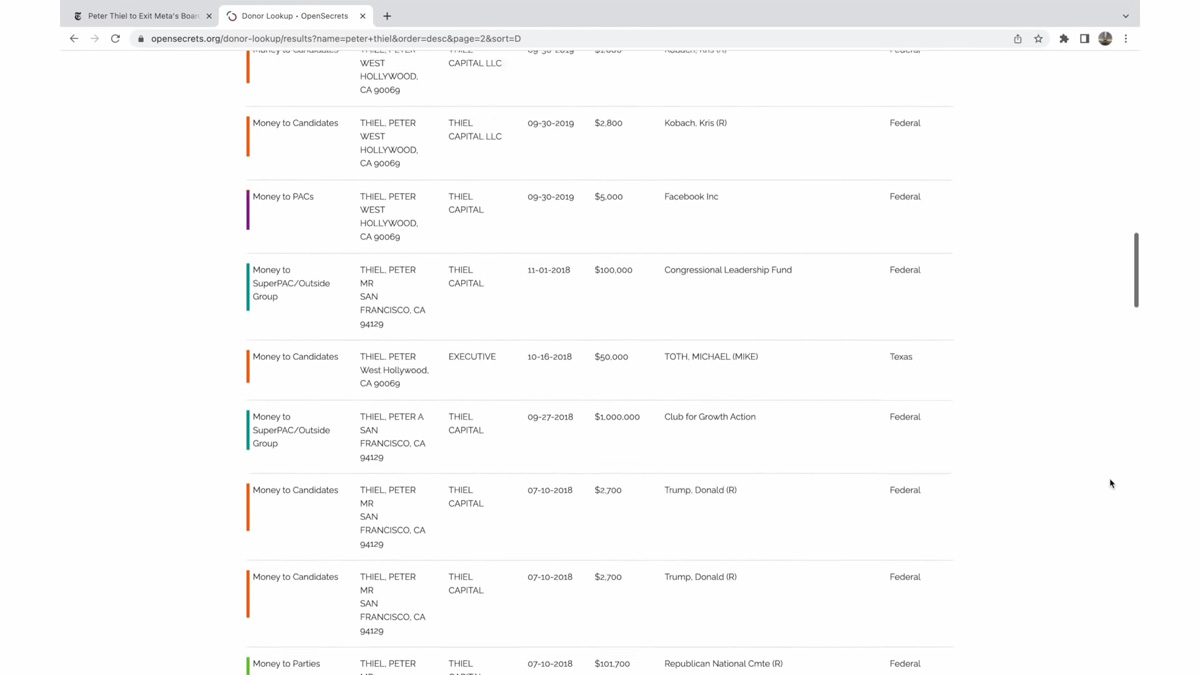Click Money to SuperPAC in Club for Growth row
The width and height of the screenshot is (1200, 675).
(291, 430)
